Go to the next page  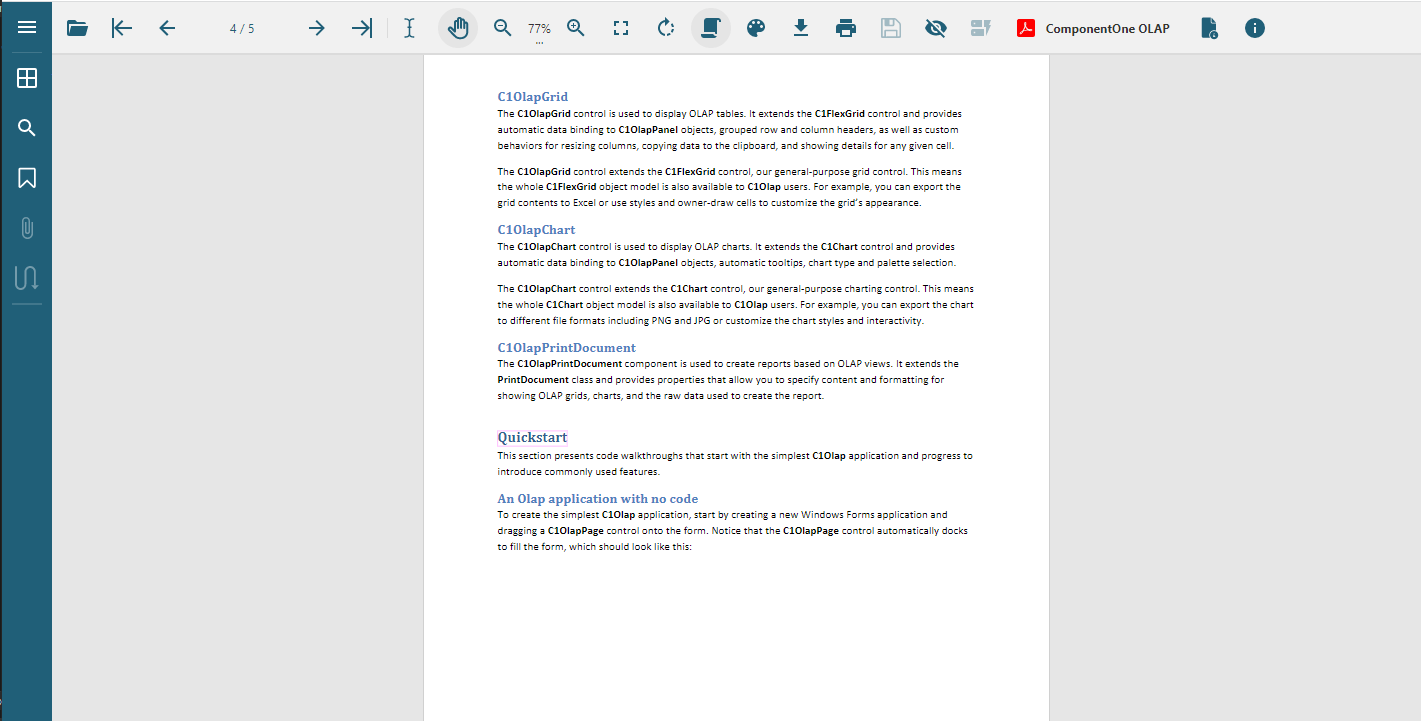tap(316, 28)
